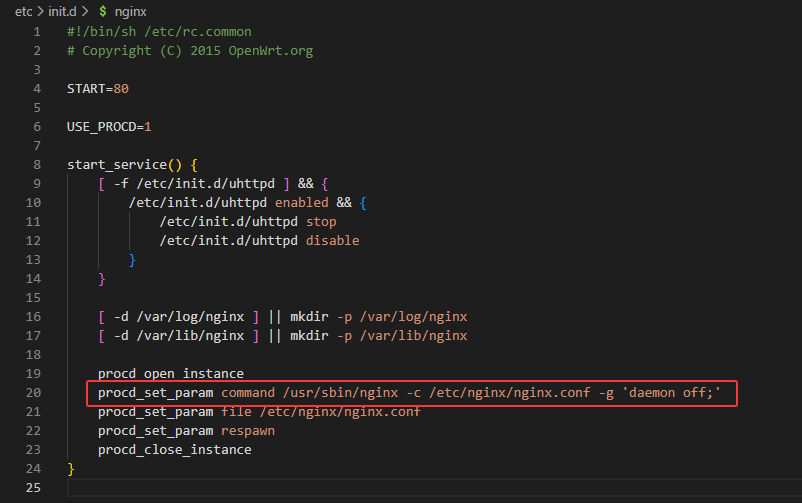
Task: Expand the chevron after 'etc' breadcrumb
Action: pos(40,11)
